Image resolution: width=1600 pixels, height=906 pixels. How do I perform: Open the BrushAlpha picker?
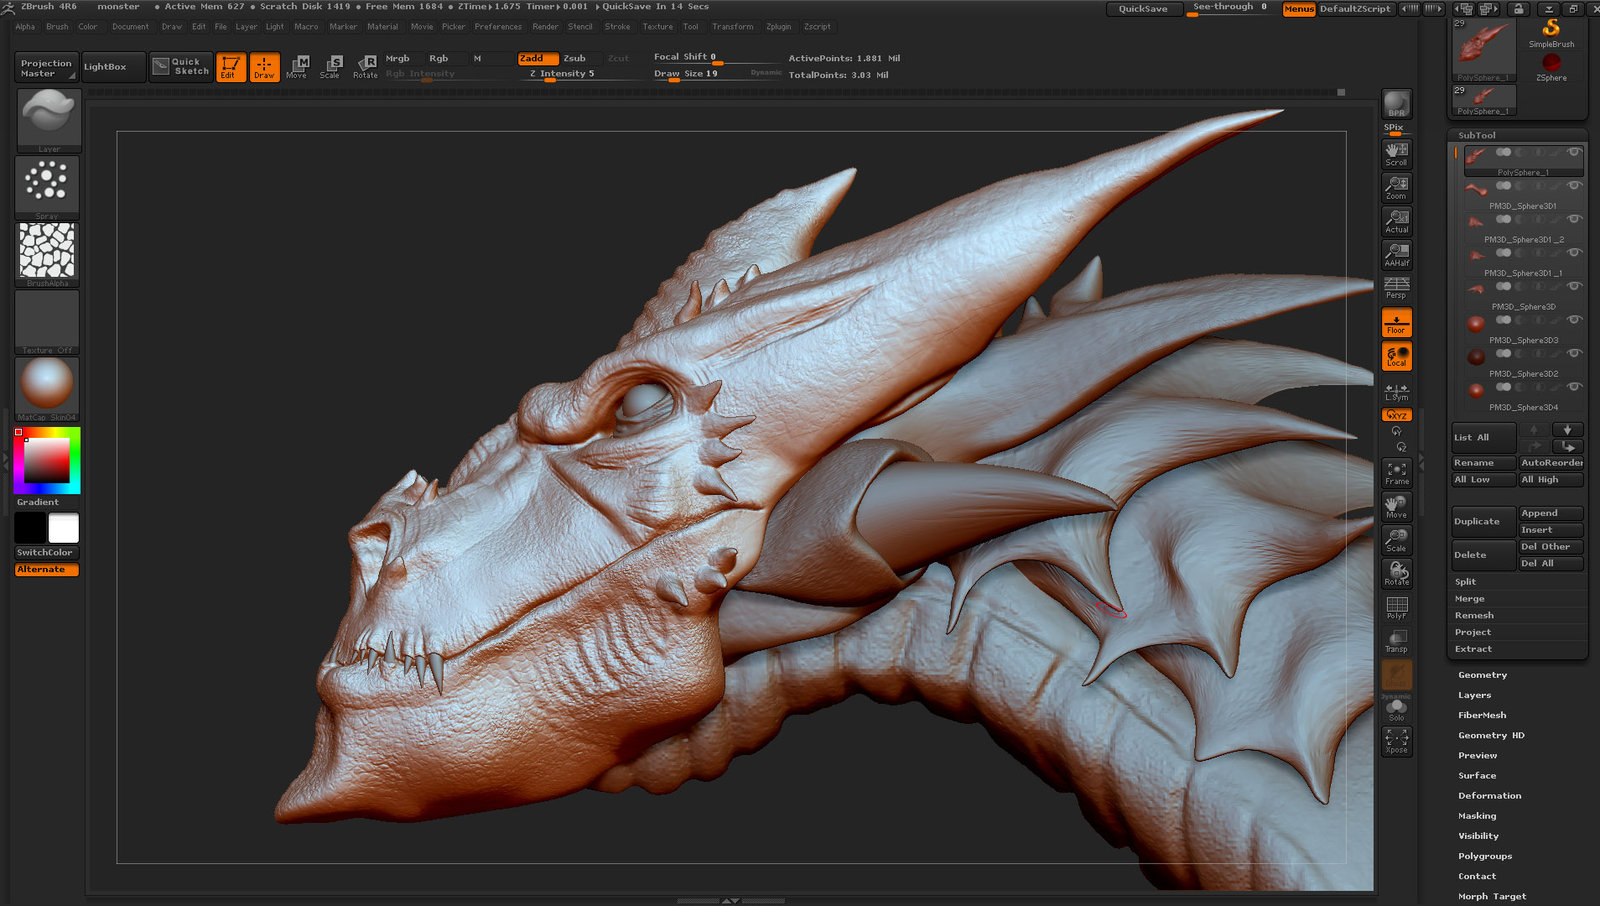(x=47, y=254)
